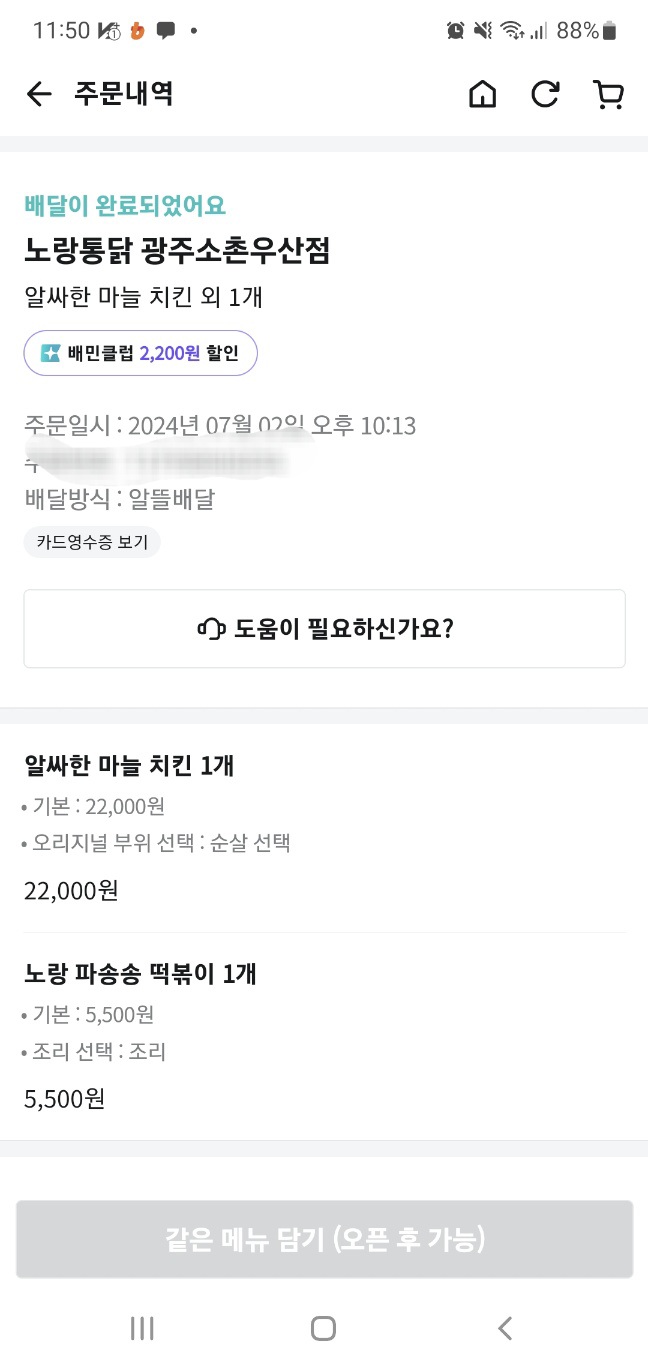Tap the 주문내역 page title
Screen dimensions: 648x1368
124,94
